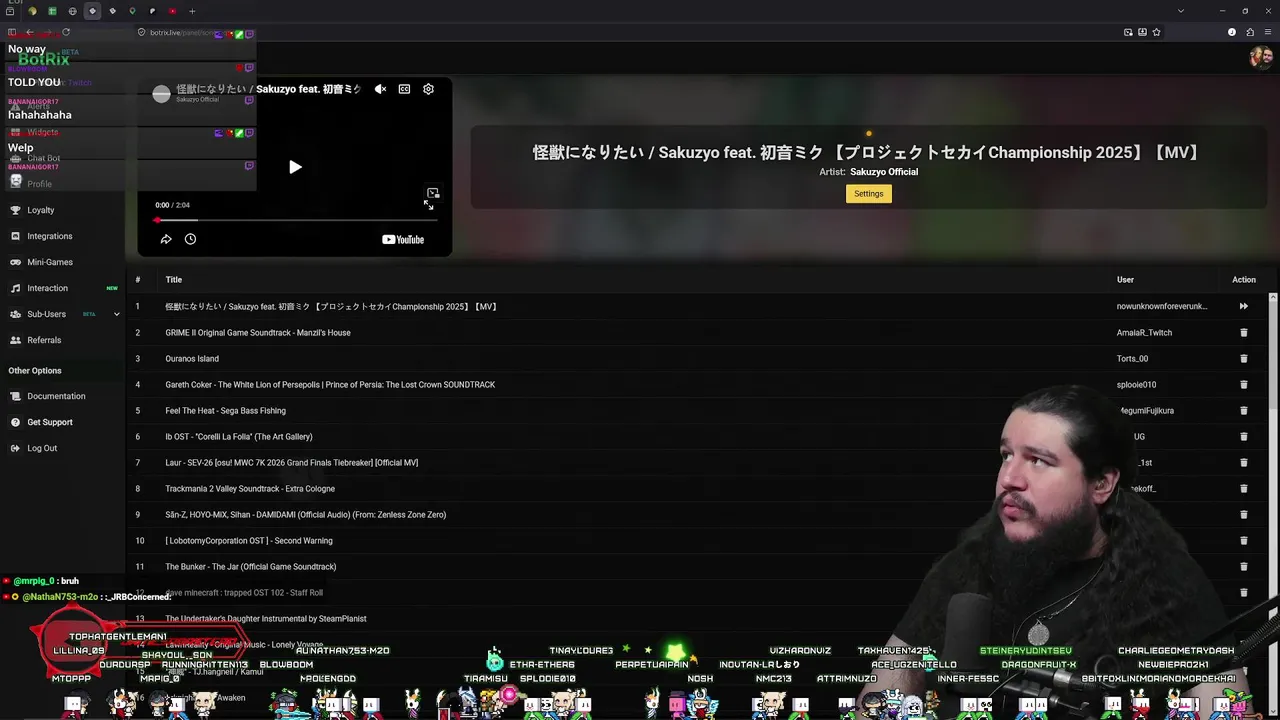Screen dimensions: 1280x720
Task: Delete the GRIME II Manzil's House song
Action: click(1244, 332)
